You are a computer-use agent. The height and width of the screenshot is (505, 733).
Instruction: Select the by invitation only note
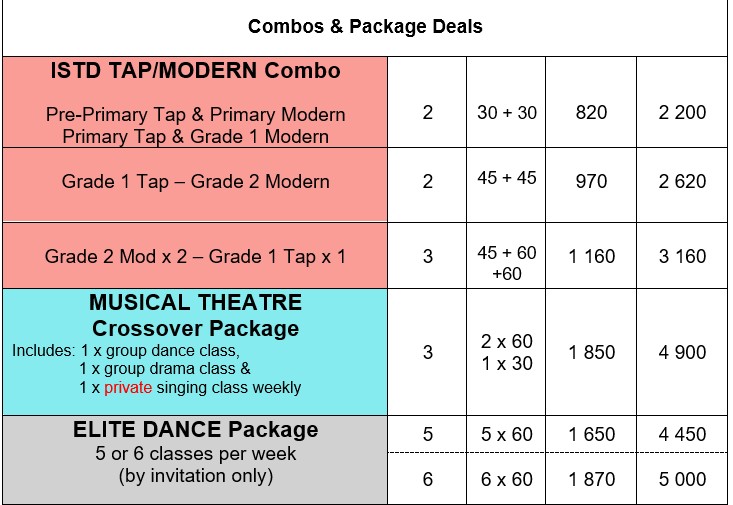(195, 476)
